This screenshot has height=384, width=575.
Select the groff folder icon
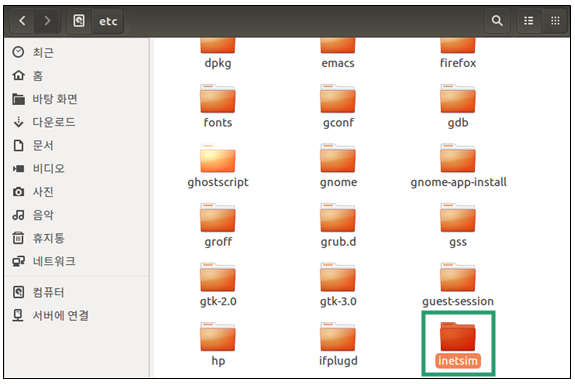pos(218,218)
